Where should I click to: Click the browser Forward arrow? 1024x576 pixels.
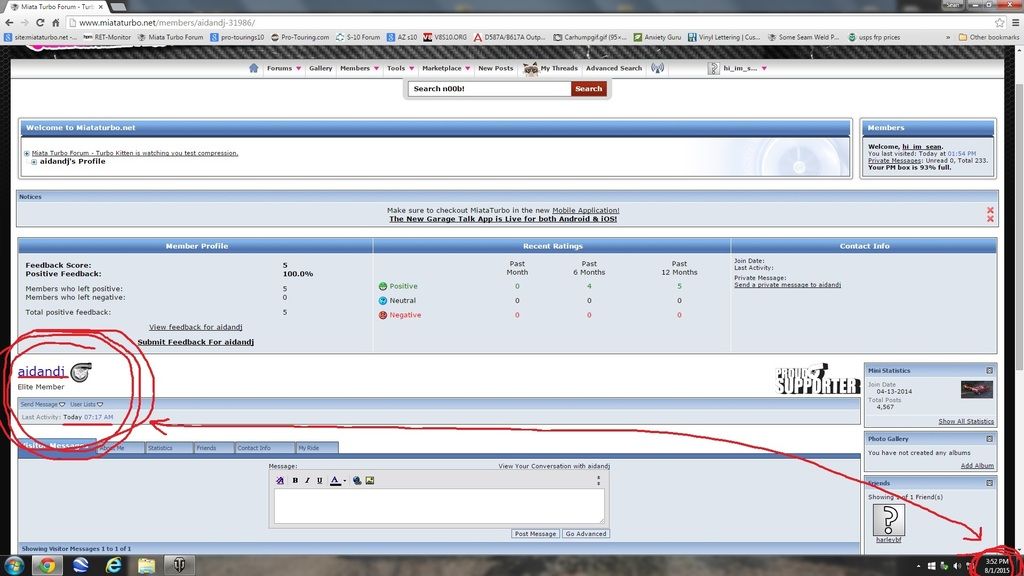[24, 22]
